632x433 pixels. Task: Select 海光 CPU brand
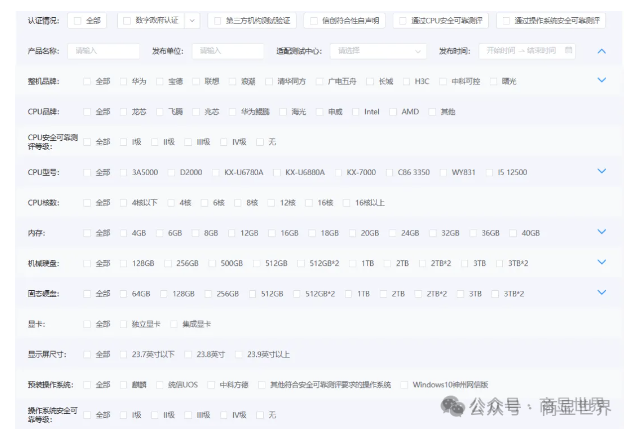click(283, 112)
